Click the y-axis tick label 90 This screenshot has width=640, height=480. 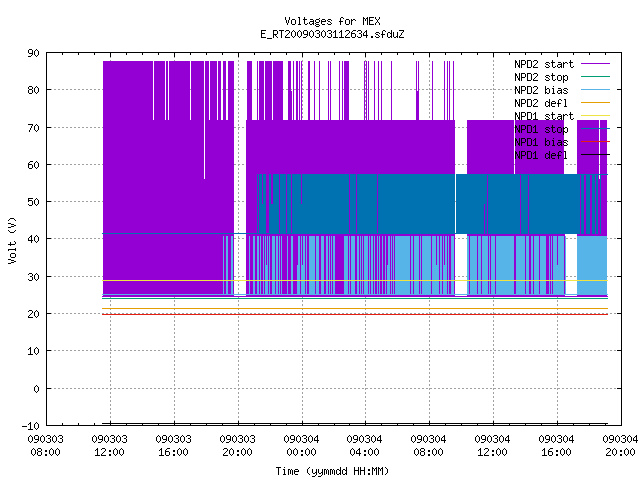tap(33, 53)
